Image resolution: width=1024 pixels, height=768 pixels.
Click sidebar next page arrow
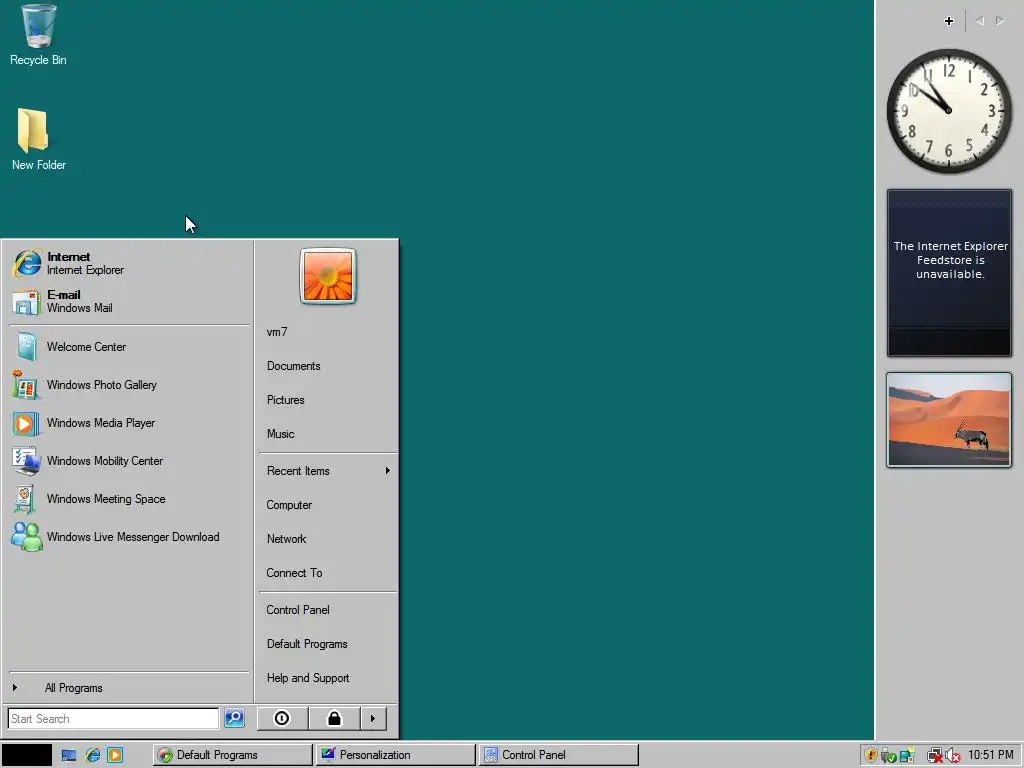1000,21
